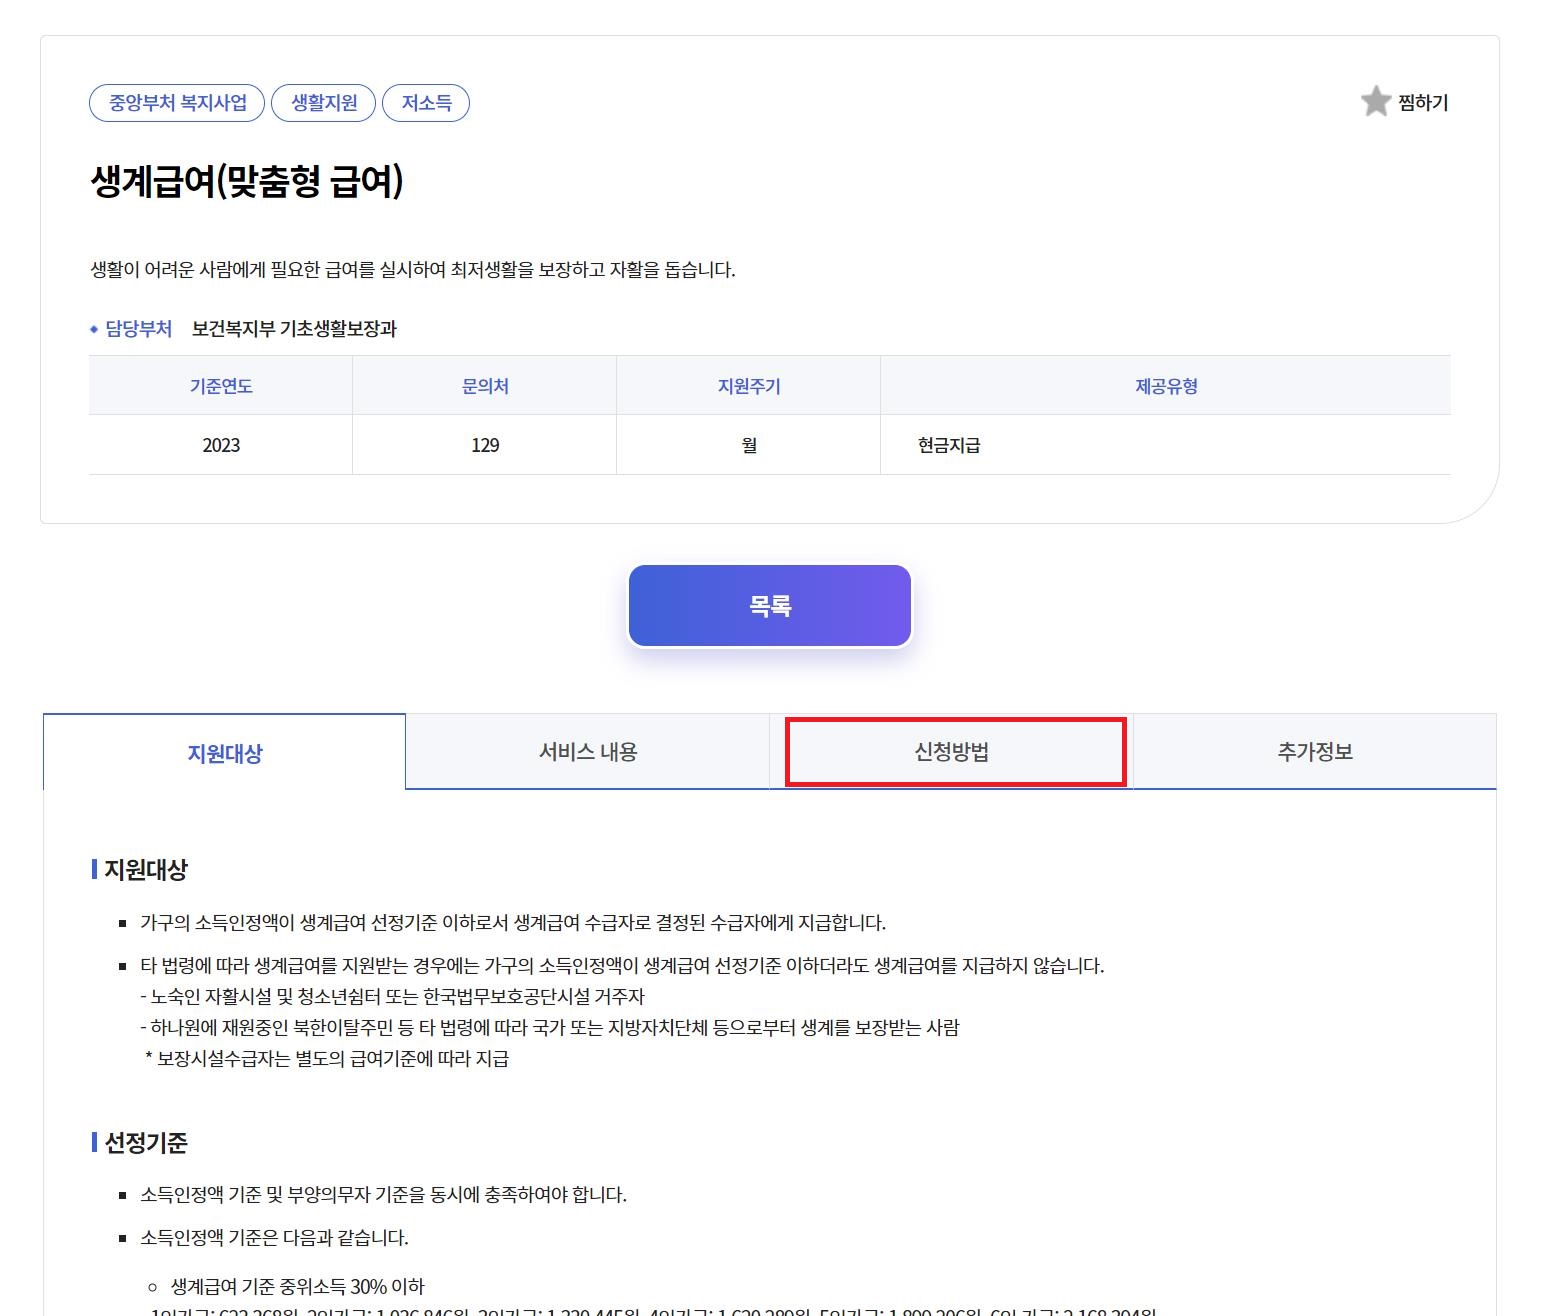Click the 선정기준 section heading
Screen dimensions: 1555x1316
[146, 1143]
